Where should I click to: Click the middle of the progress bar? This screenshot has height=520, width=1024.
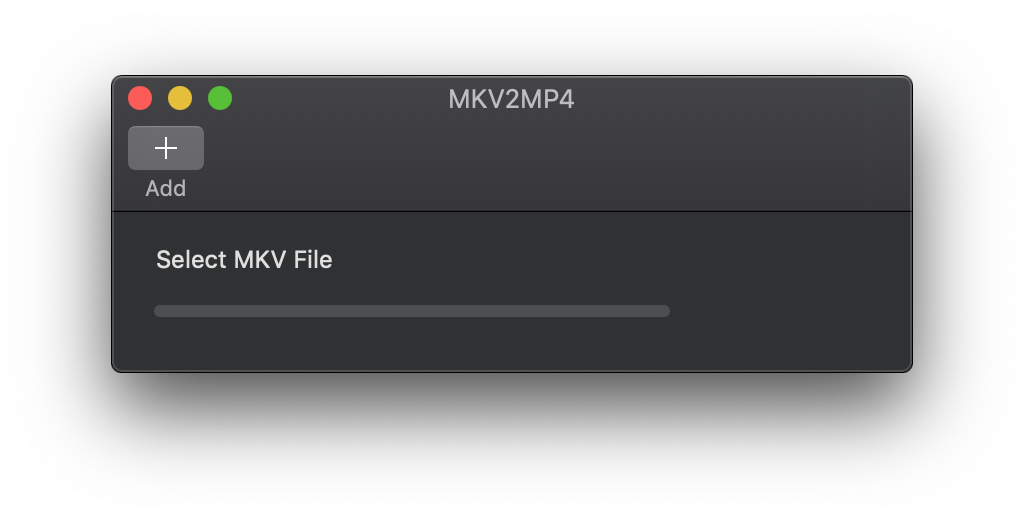(412, 311)
